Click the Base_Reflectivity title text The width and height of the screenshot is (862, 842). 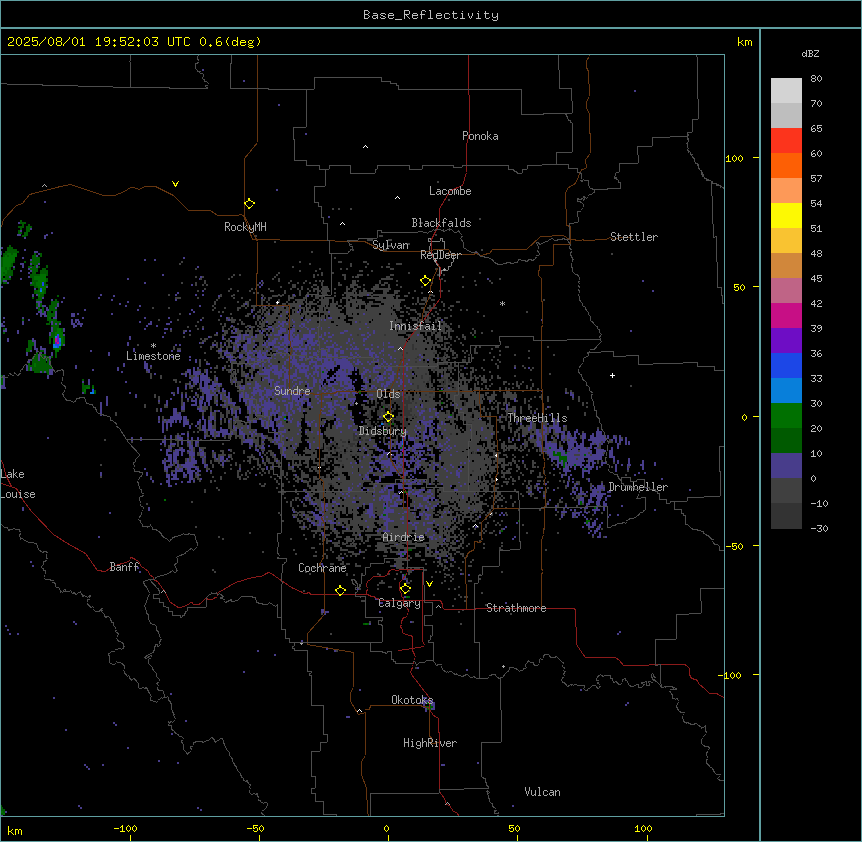click(x=431, y=15)
